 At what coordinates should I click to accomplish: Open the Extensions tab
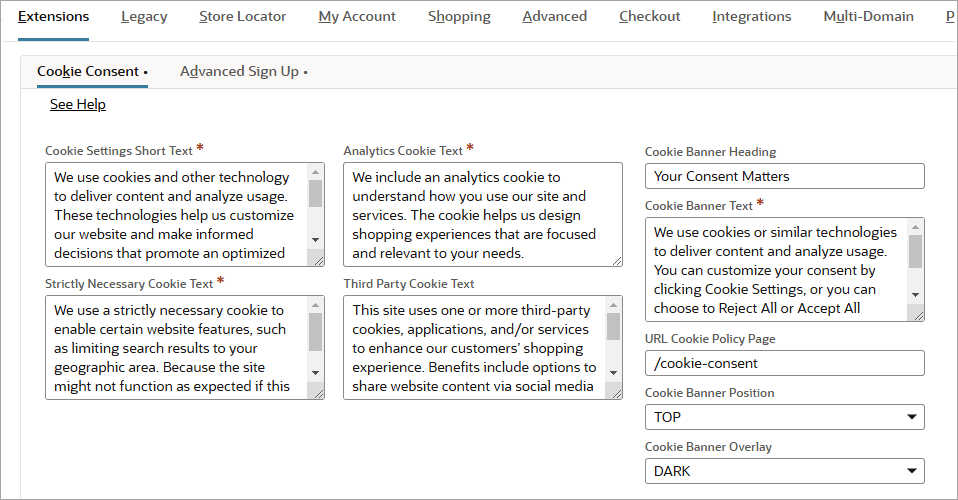[x=53, y=17]
